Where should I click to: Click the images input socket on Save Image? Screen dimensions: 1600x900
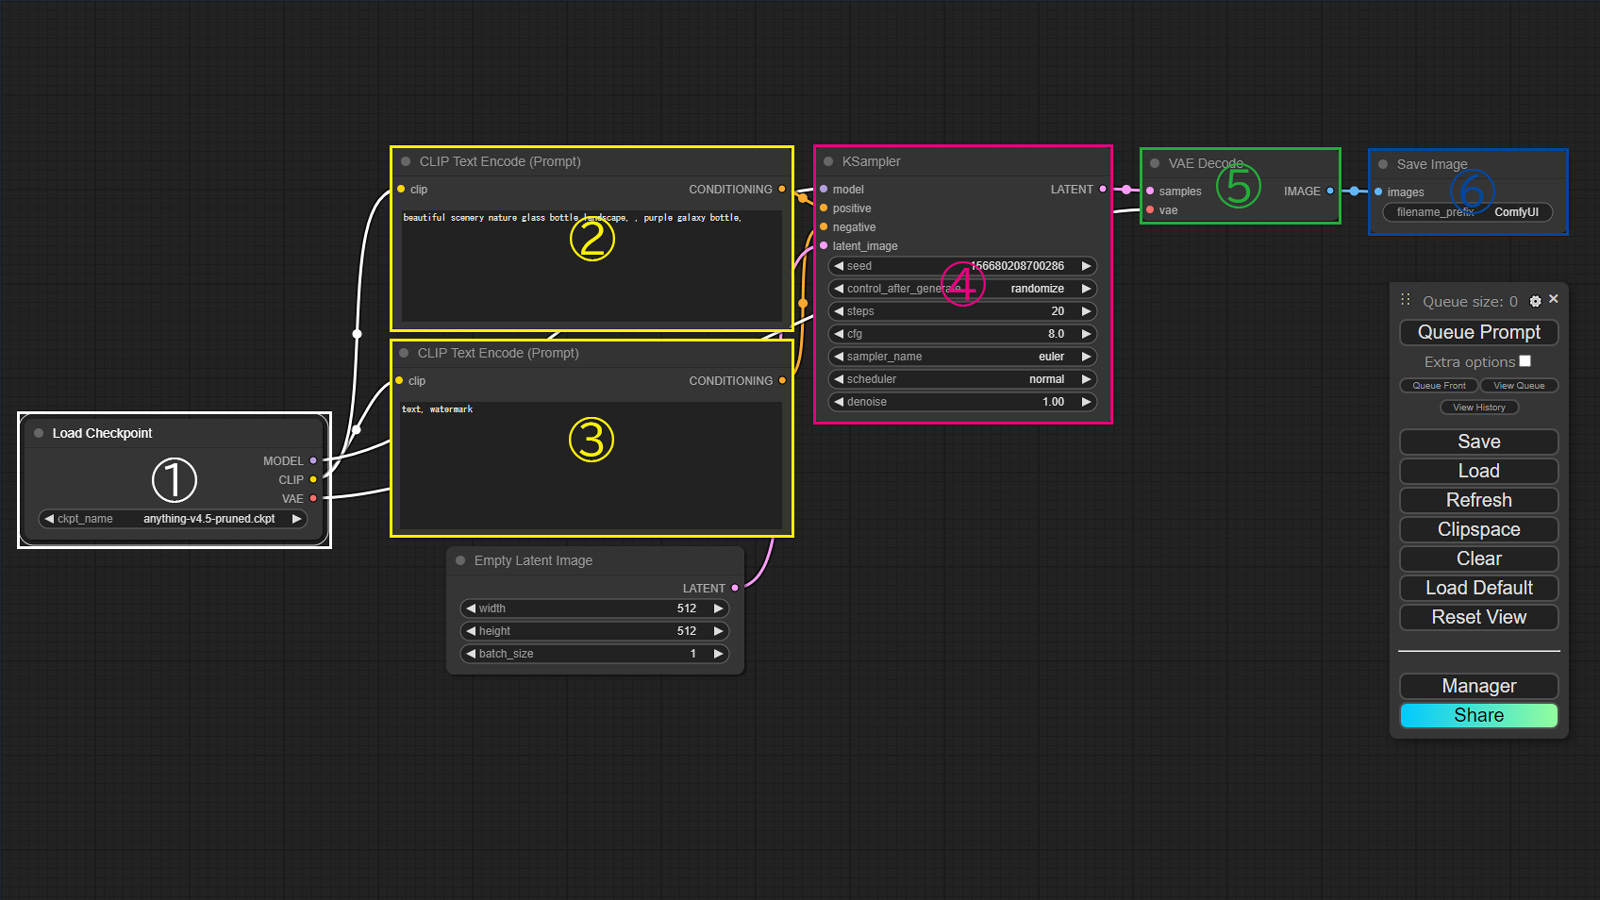pyautogui.click(x=1379, y=192)
